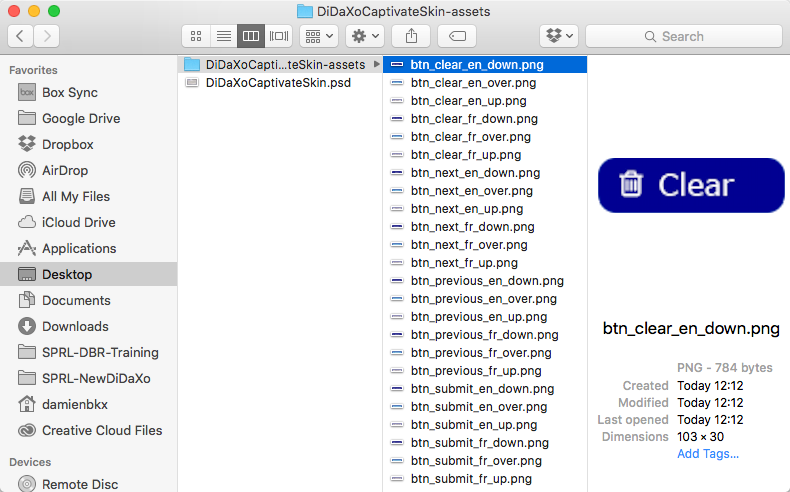Open iCloud Drive in sidebar

(x=78, y=222)
